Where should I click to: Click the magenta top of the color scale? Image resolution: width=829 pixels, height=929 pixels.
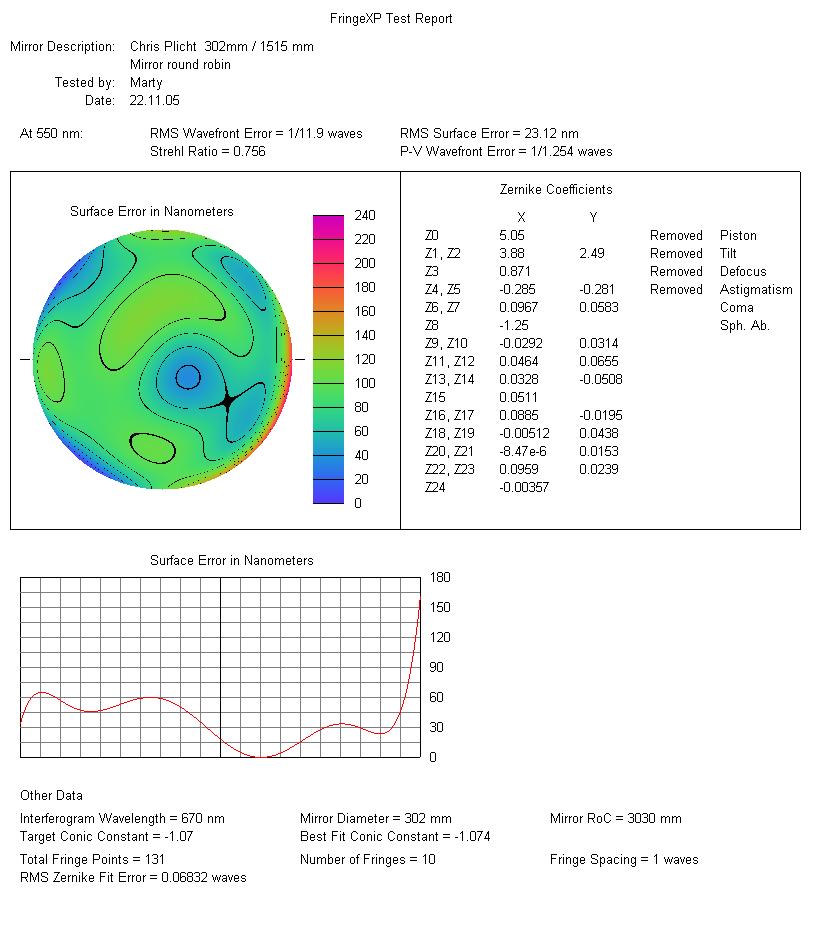[x=328, y=222]
